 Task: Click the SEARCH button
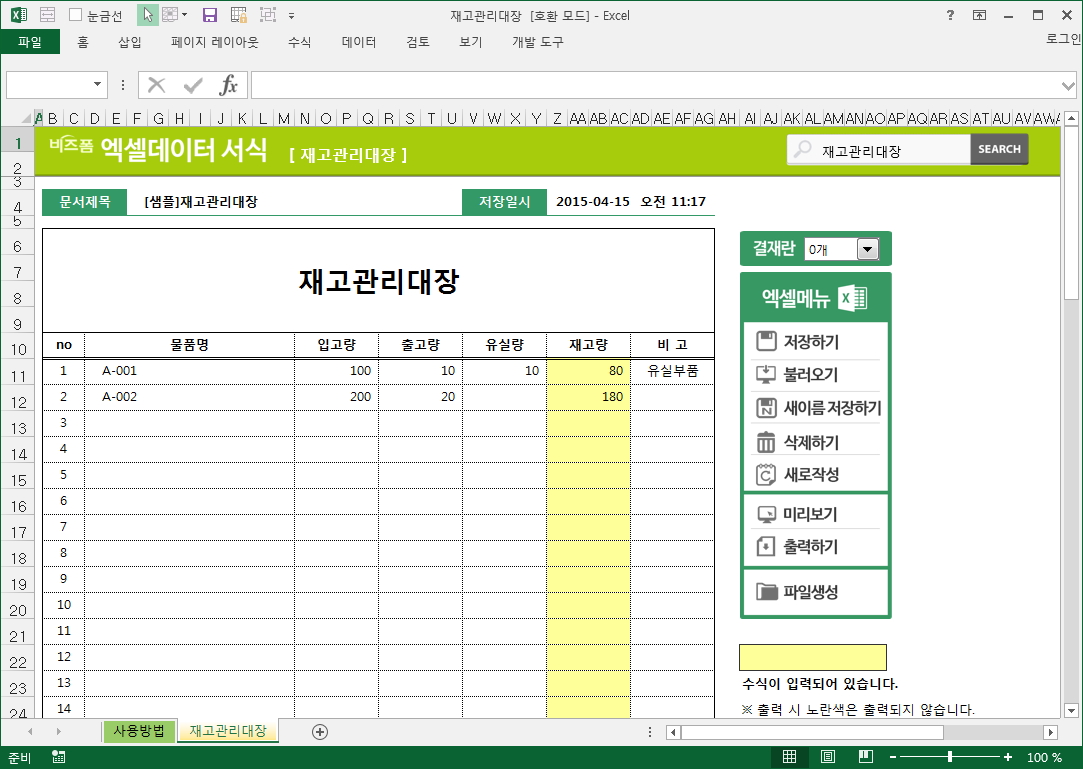998,149
